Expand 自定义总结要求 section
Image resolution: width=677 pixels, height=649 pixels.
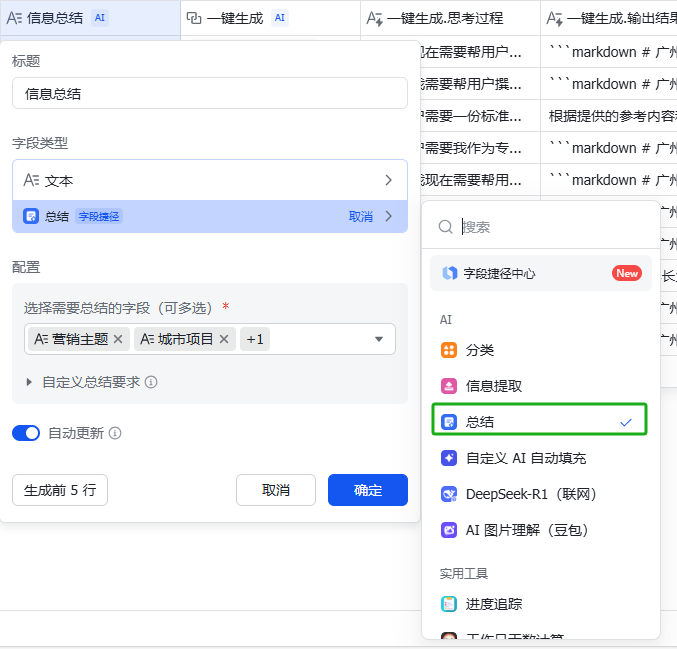(29, 382)
